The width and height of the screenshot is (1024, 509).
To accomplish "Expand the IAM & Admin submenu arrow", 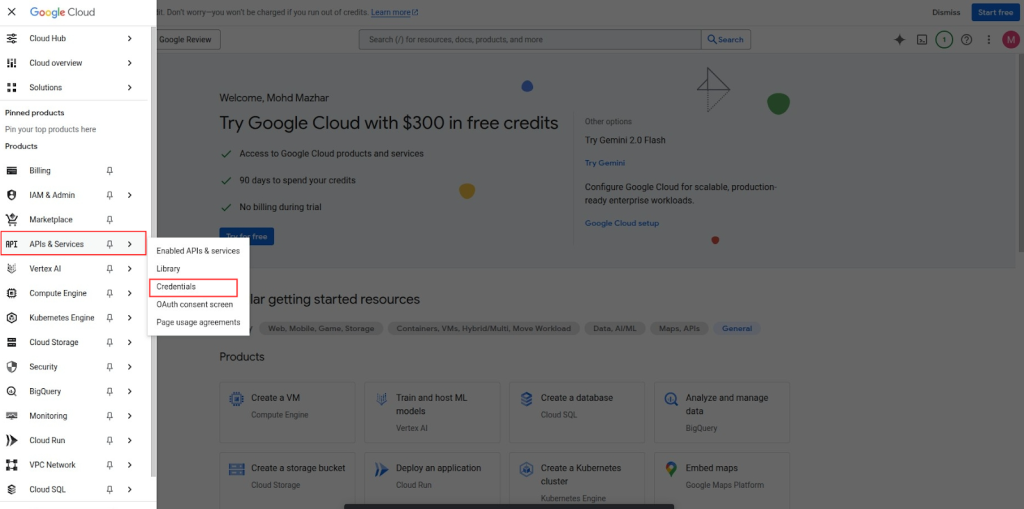I will pyautogui.click(x=130, y=195).
